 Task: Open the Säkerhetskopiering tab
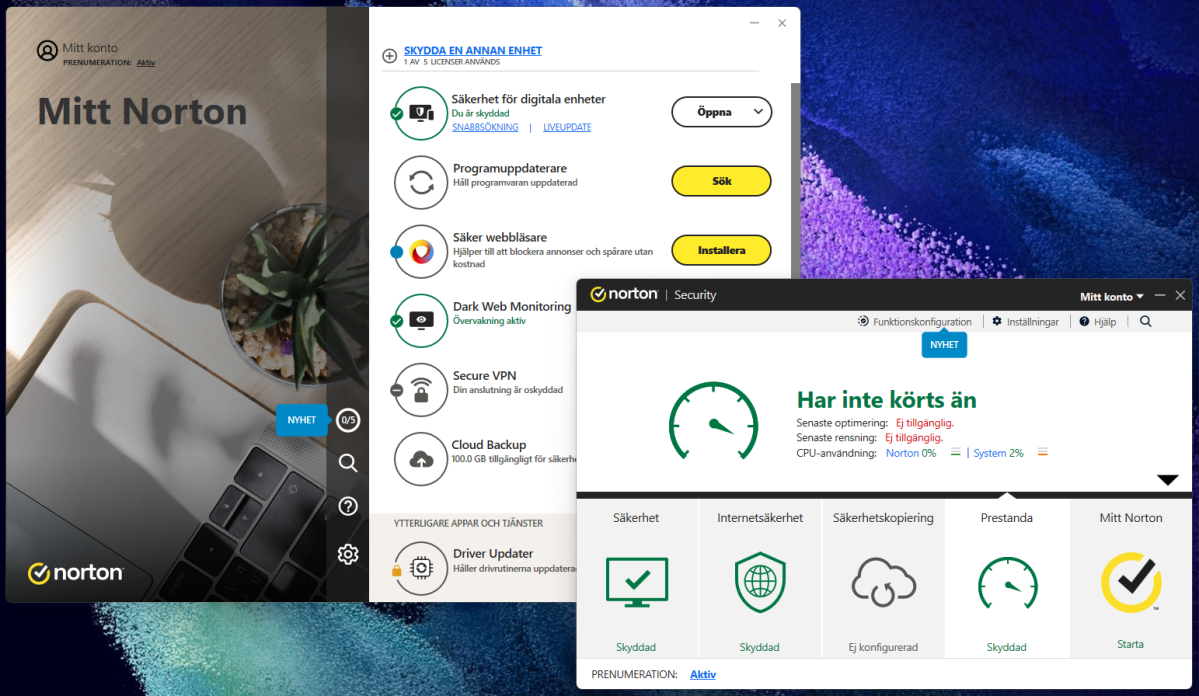[x=883, y=578]
